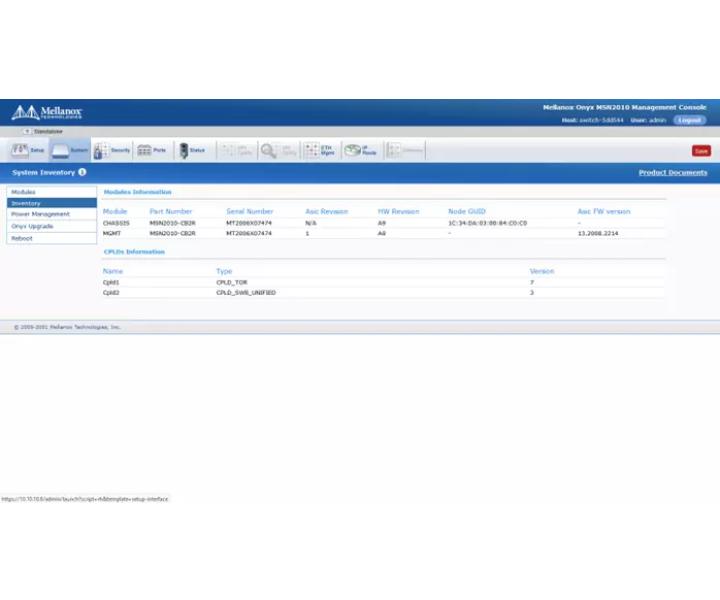Go to the Ports section

pos(152,150)
